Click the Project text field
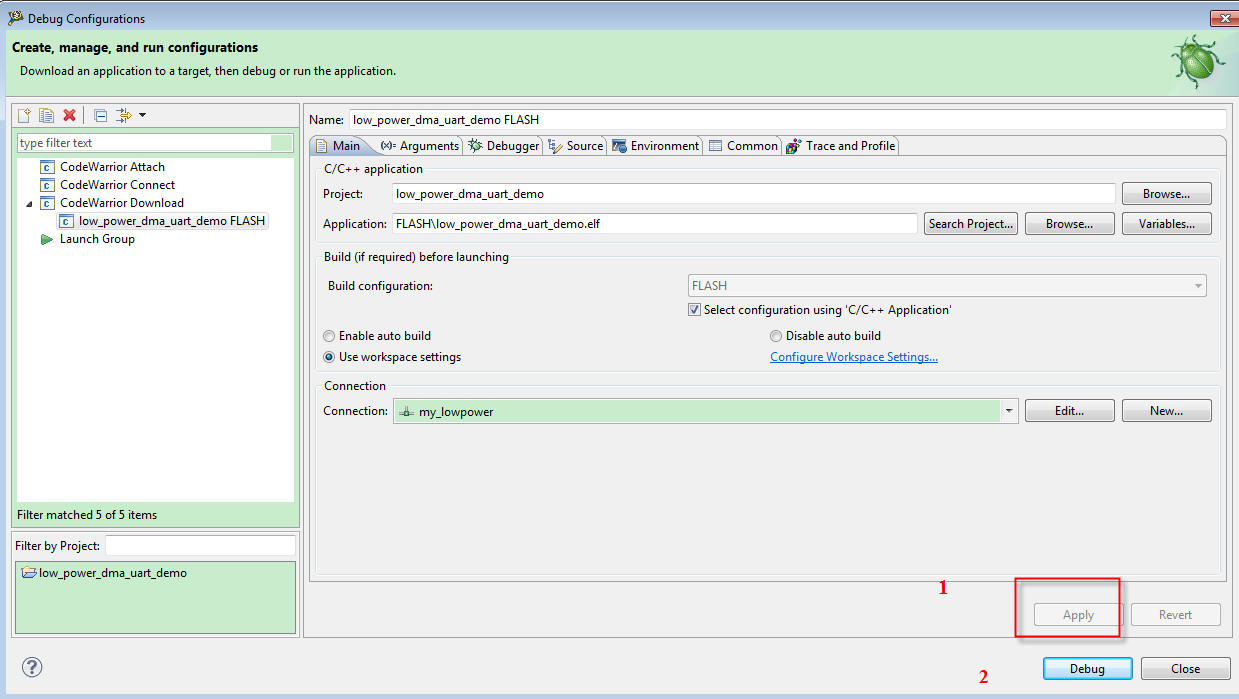1239x699 pixels. click(754, 194)
